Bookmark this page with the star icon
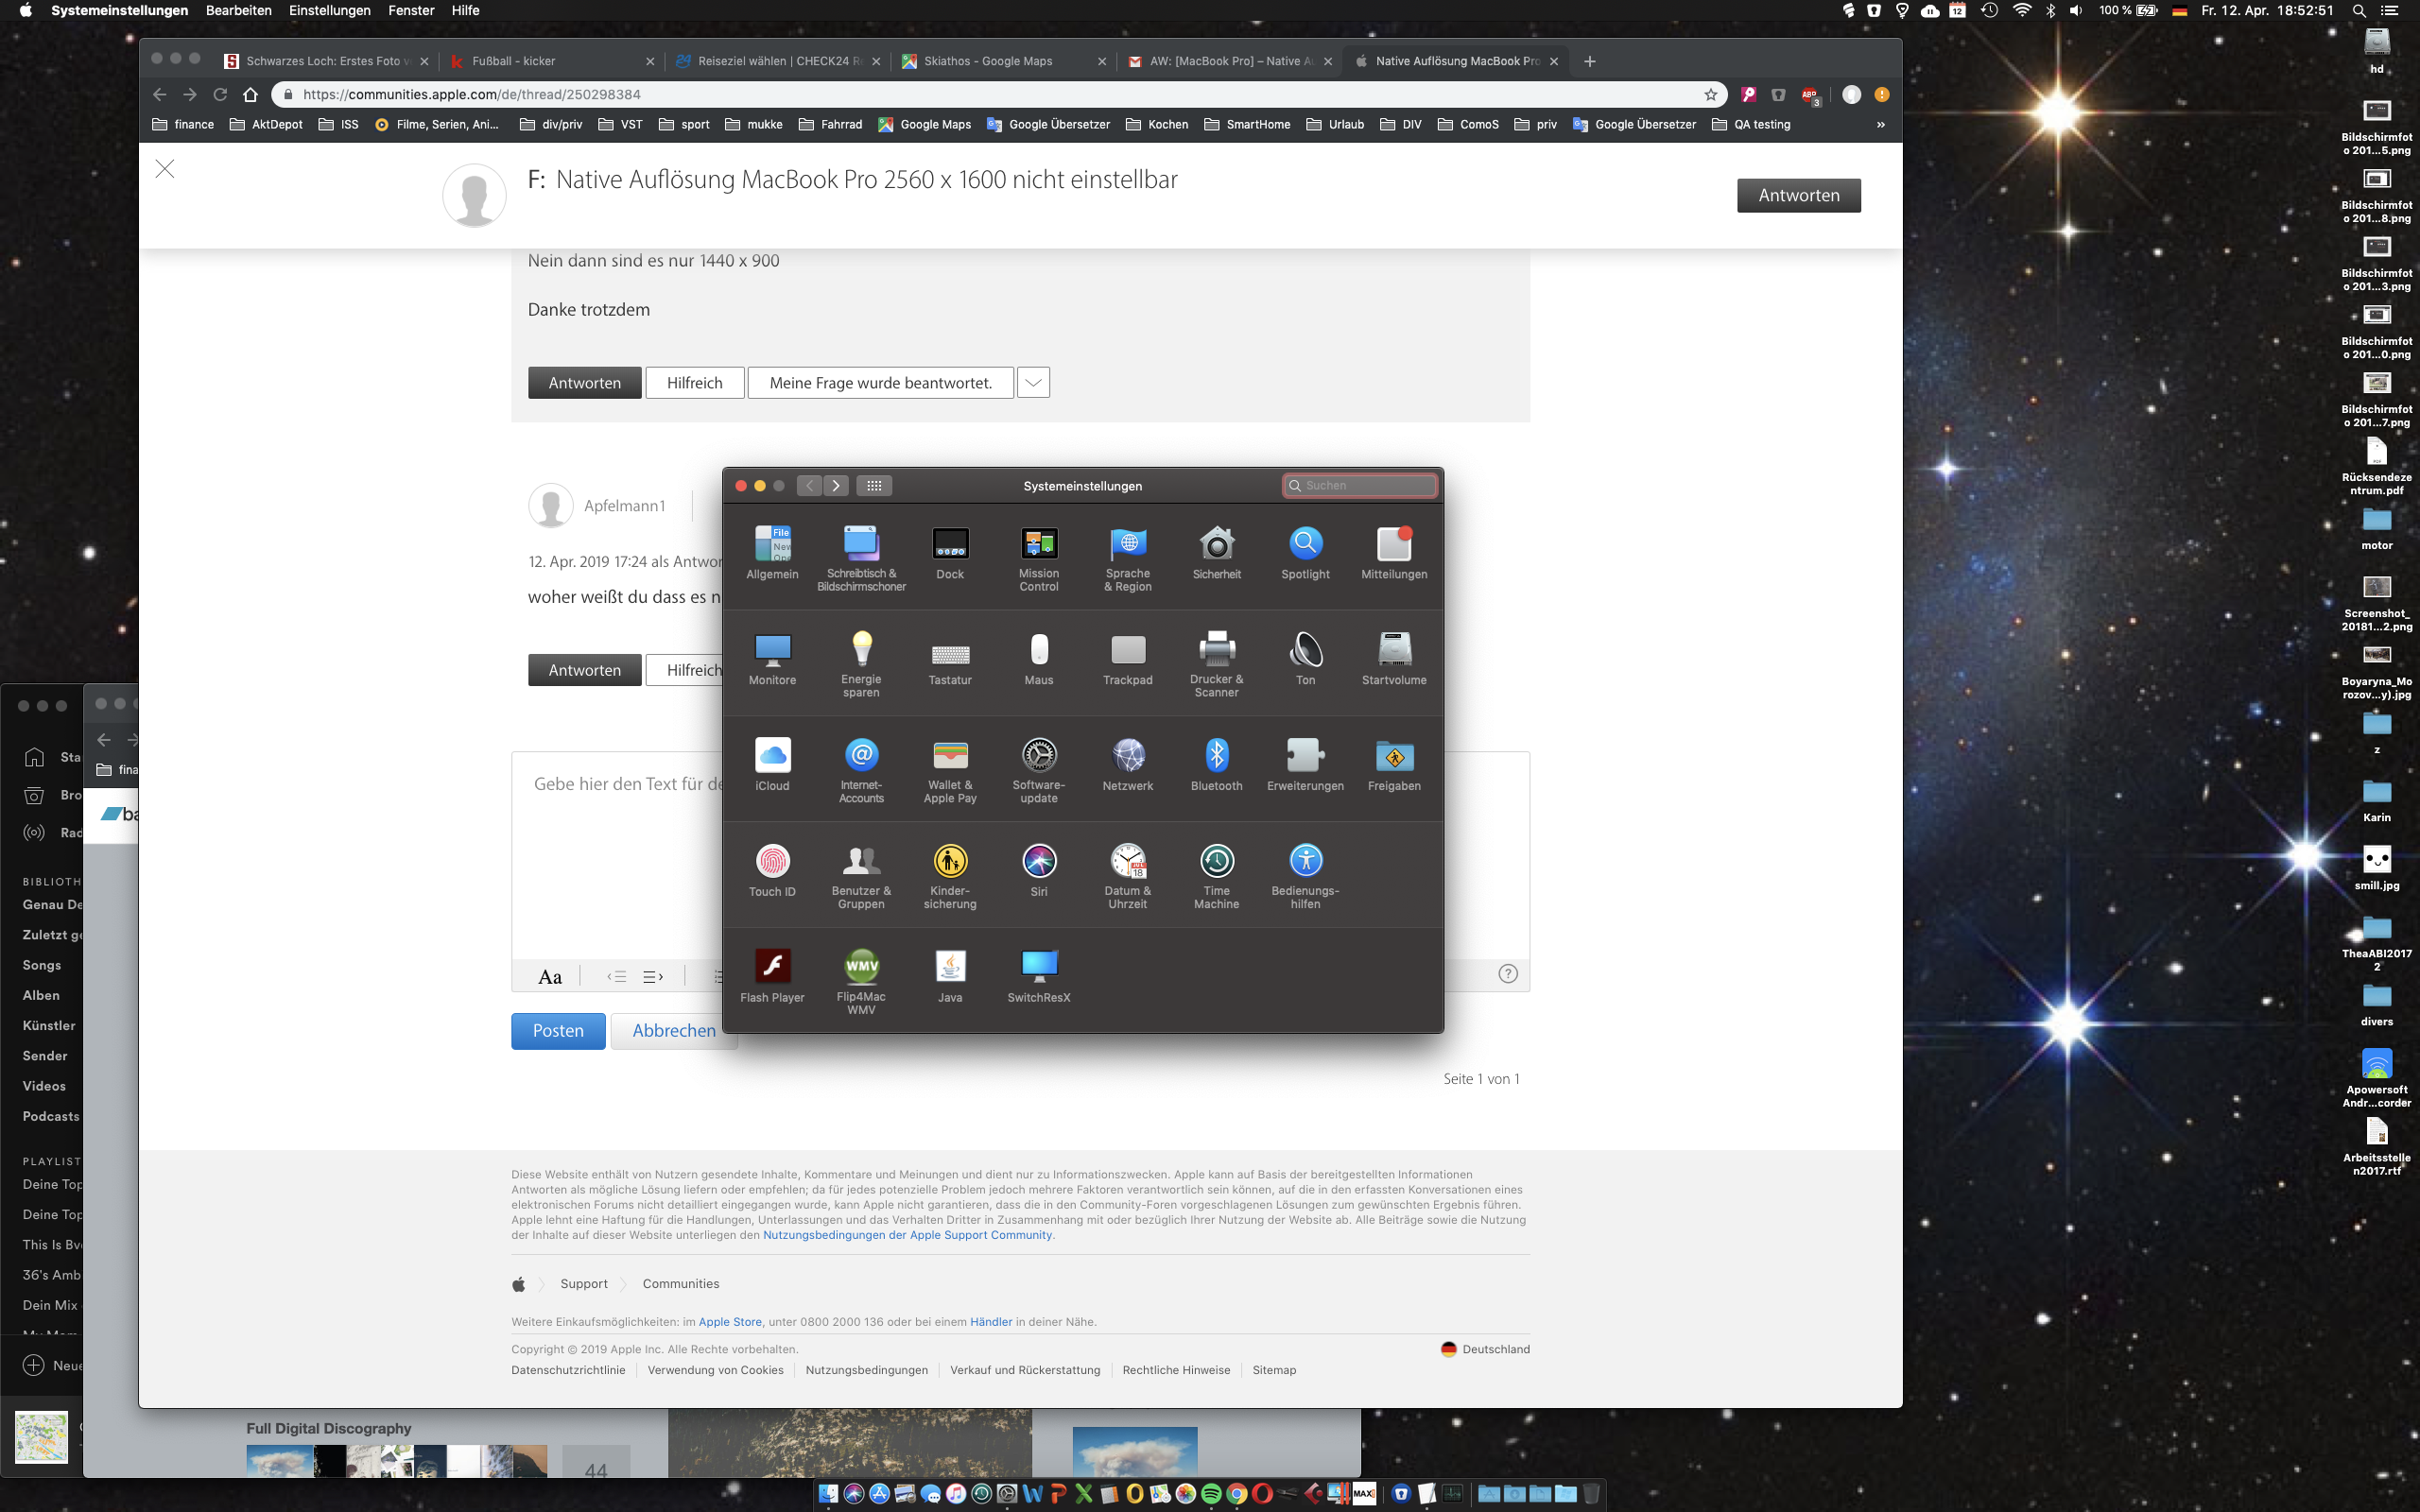Viewport: 2420px width, 1512px height. [x=1710, y=95]
